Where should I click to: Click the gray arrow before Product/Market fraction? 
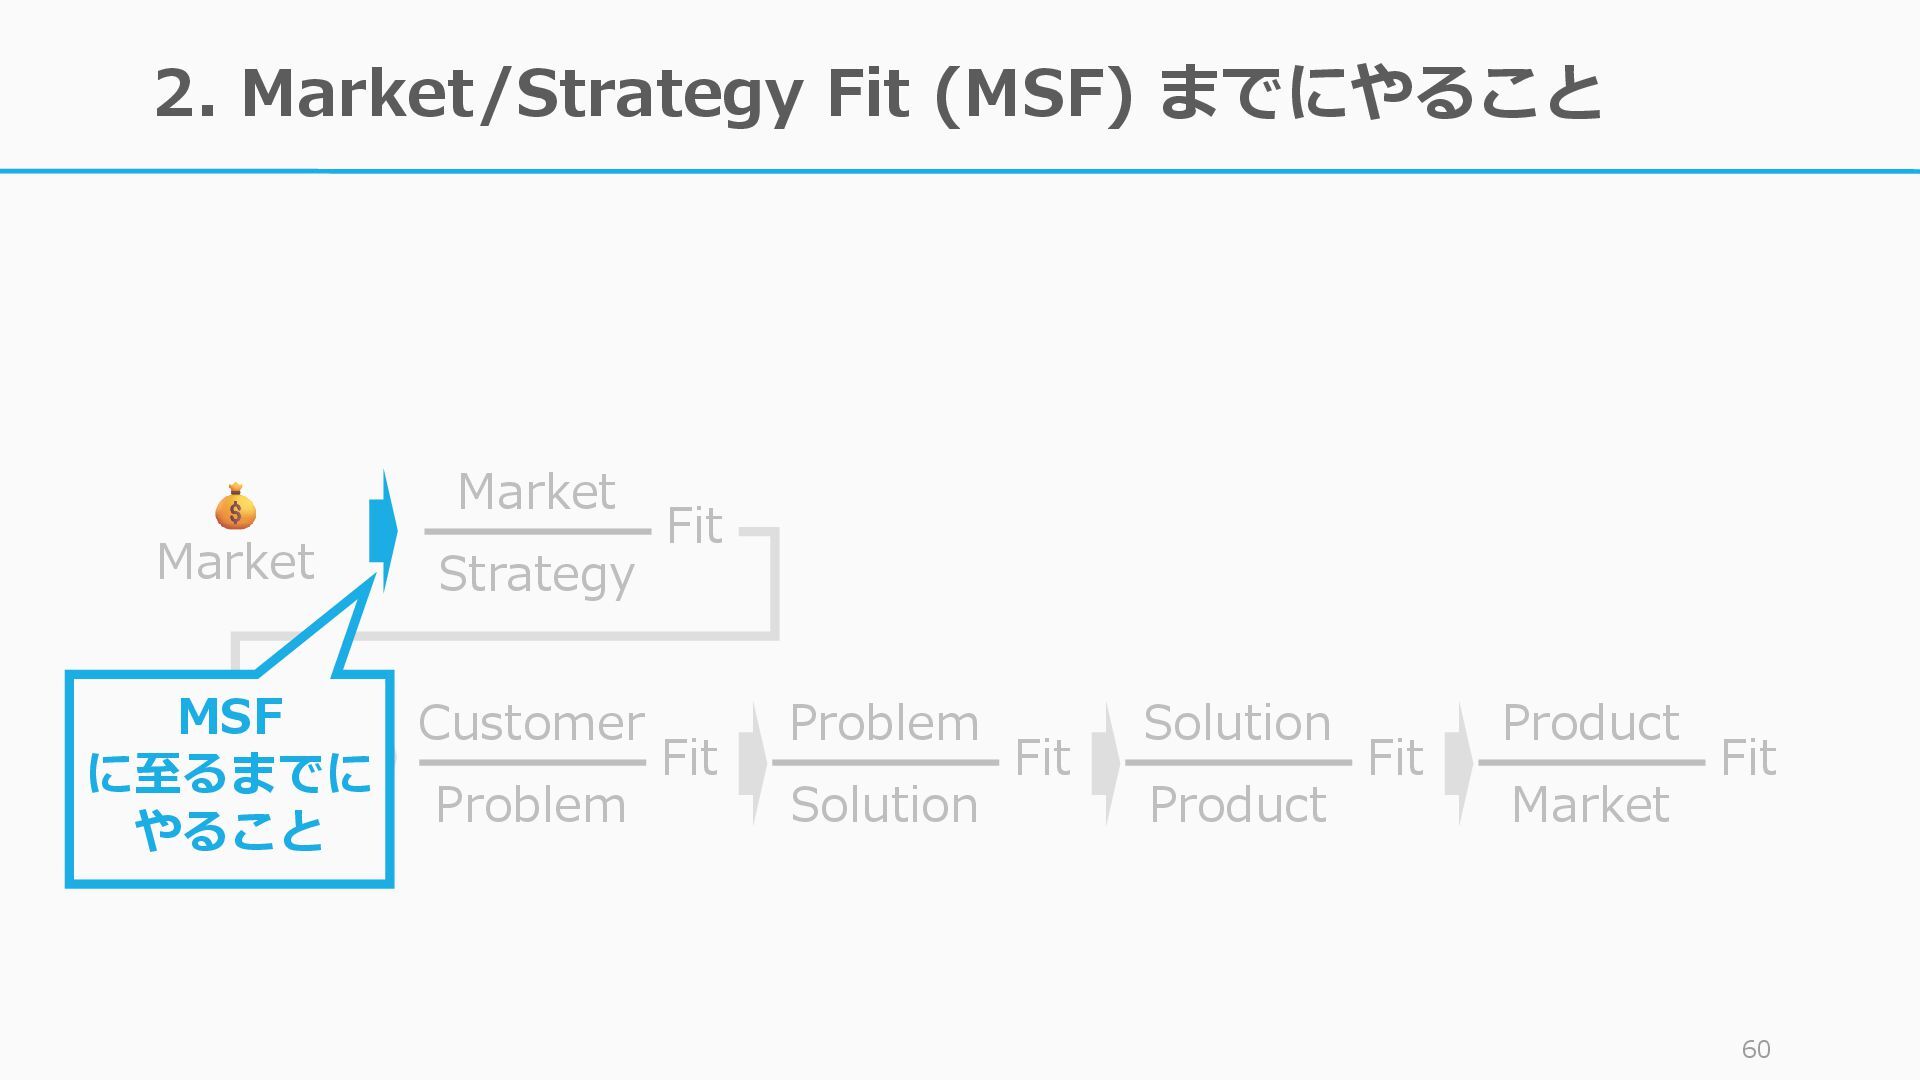[x=1458, y=763]
